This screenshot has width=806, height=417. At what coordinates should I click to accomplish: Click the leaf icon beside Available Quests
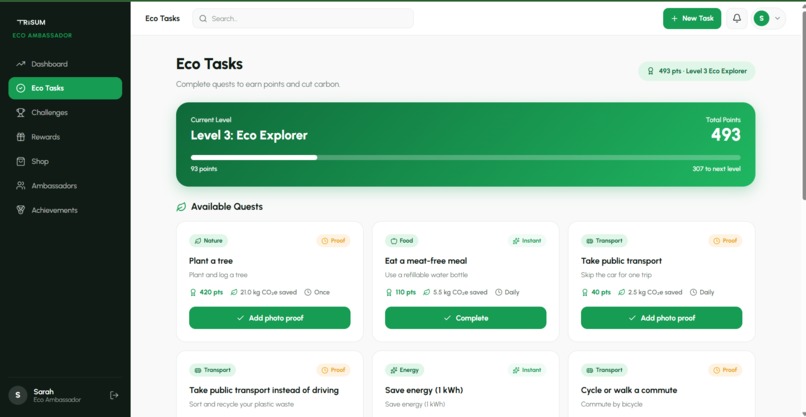[x=181, y=207]
